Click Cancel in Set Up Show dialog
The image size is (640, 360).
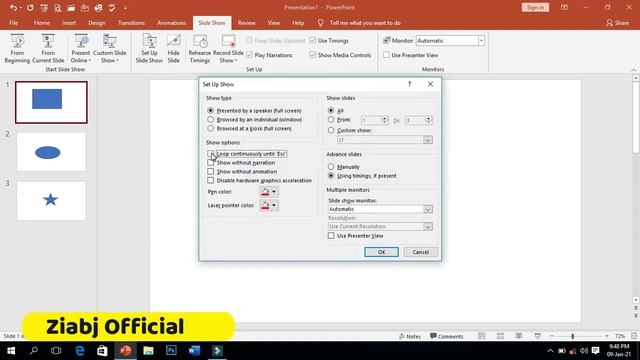click(420, 252)
